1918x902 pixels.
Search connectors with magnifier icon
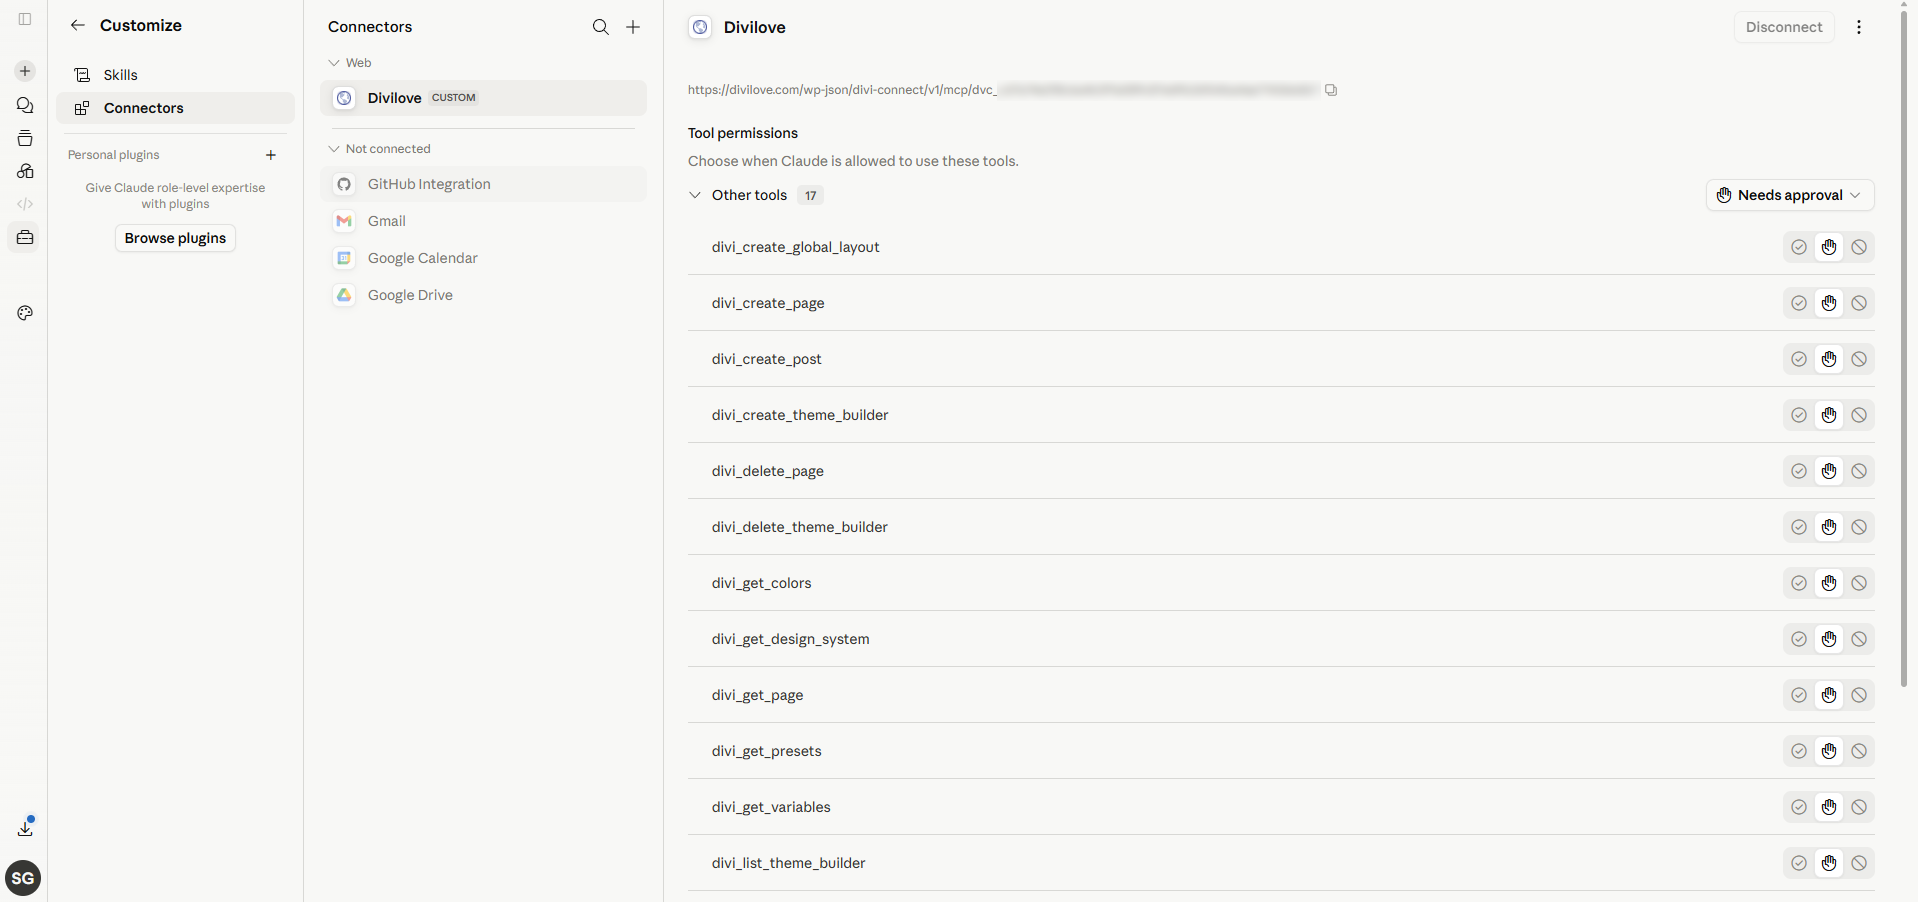point(600,27)
